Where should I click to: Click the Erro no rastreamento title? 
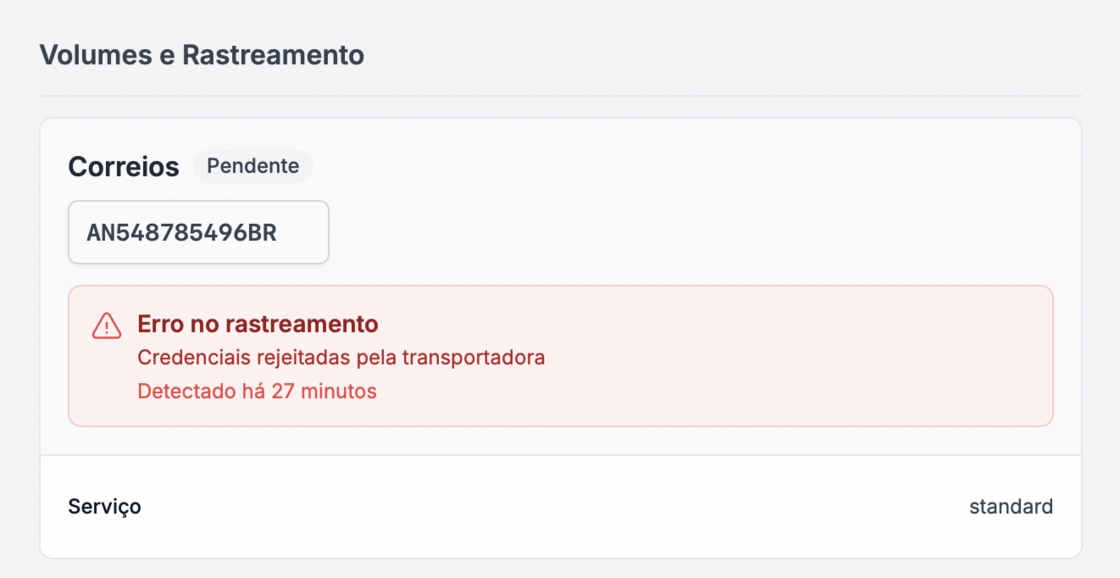258,324
